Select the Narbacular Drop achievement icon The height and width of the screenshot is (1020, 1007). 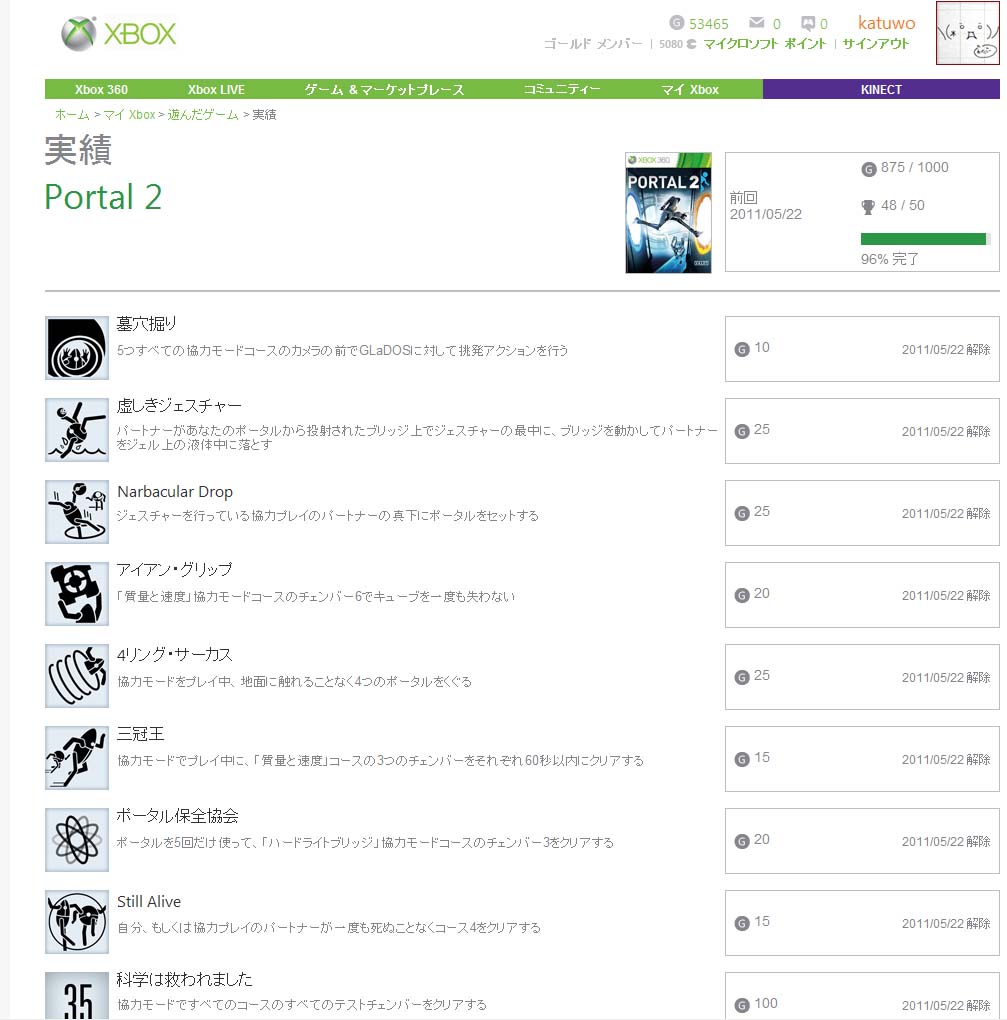[77, 512]
